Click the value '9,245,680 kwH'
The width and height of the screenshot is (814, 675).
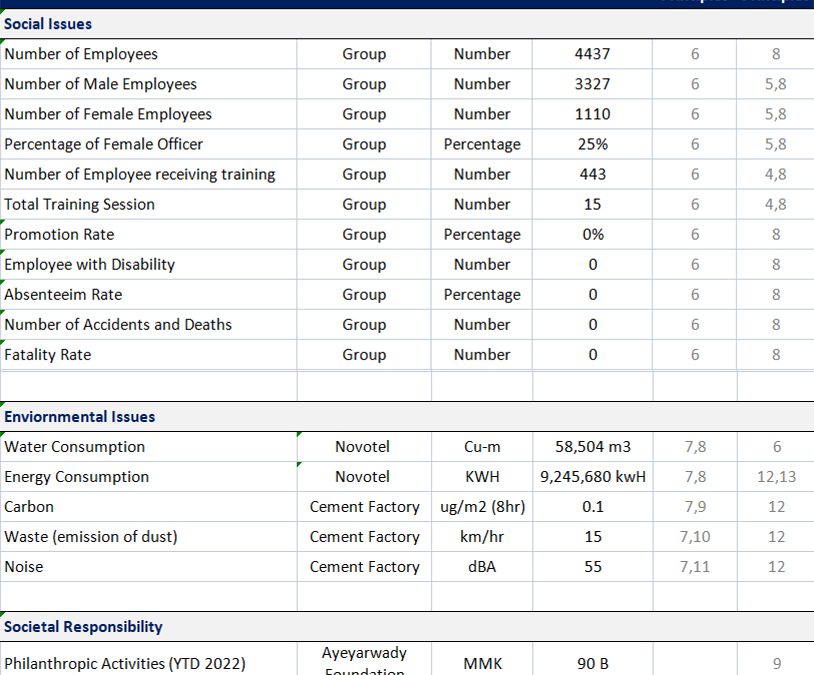[592, 477]
